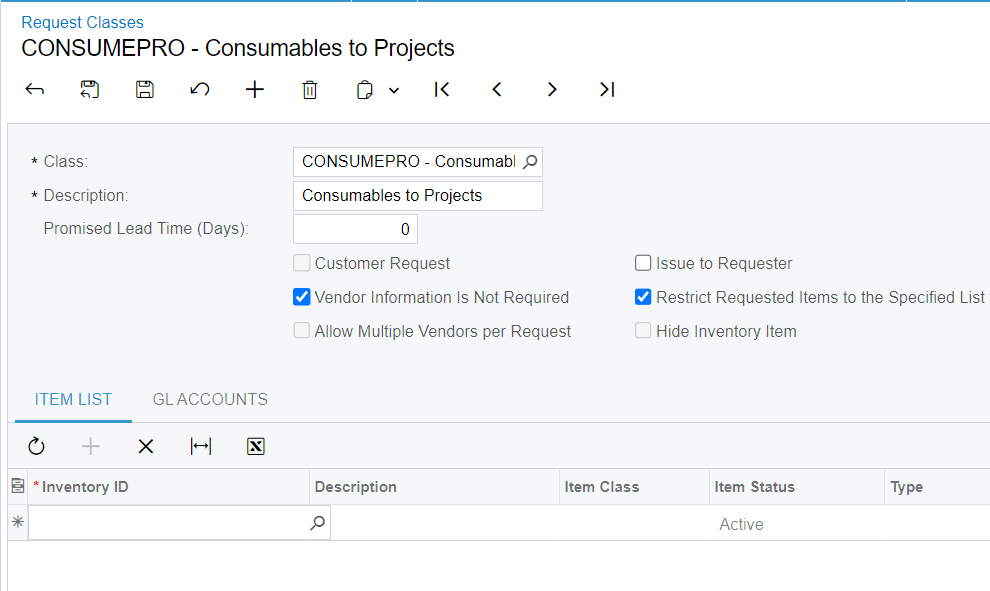Click the back arrow toolbar icon

click(x=35, y=90)
